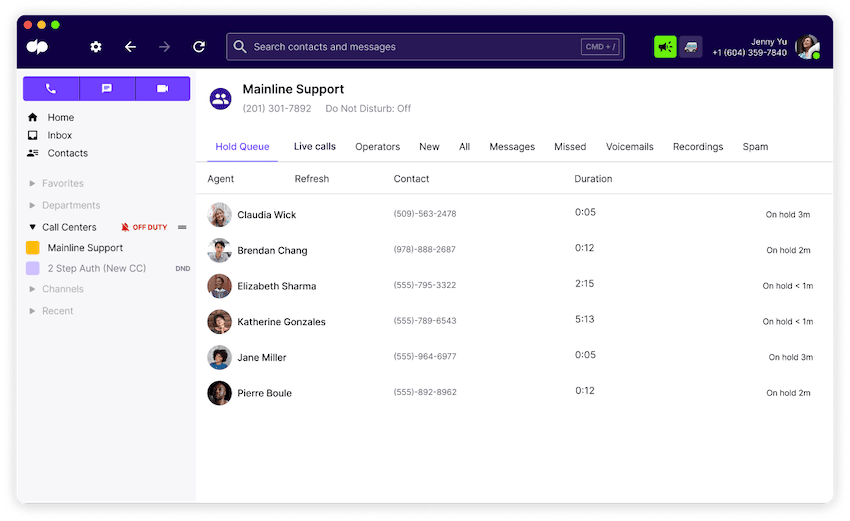Screen dimensions: 850x521
Task: Click the lavender 2 Step Auth swatch
Action: (33, 268)
